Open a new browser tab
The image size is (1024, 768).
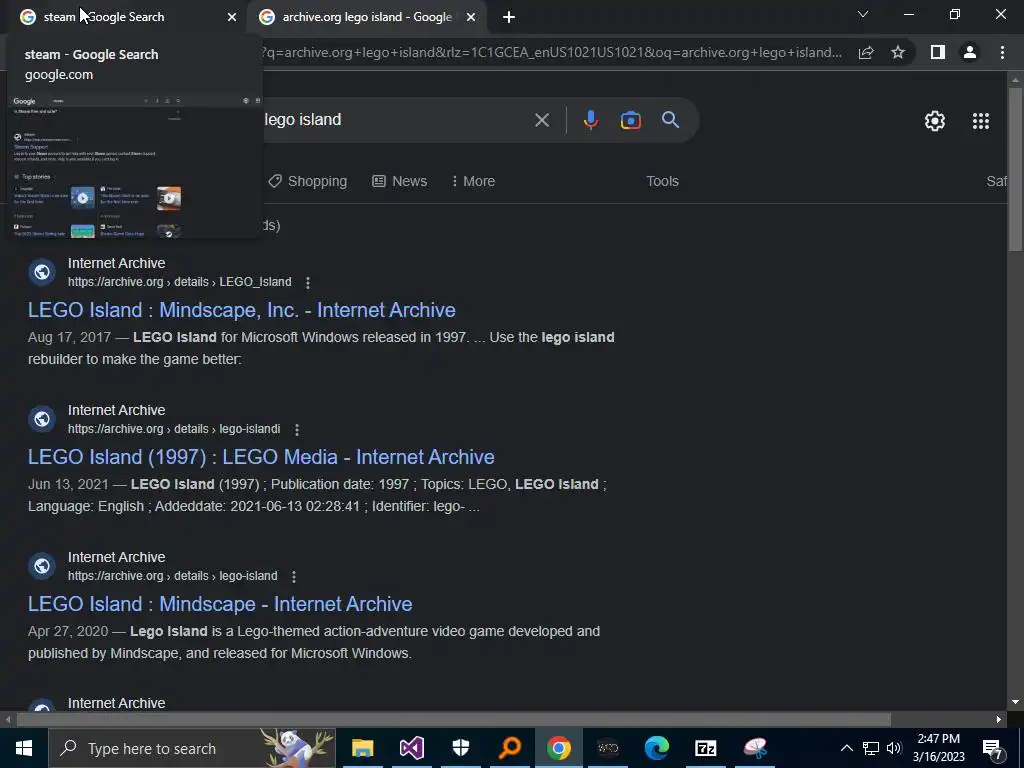point(509,17)
